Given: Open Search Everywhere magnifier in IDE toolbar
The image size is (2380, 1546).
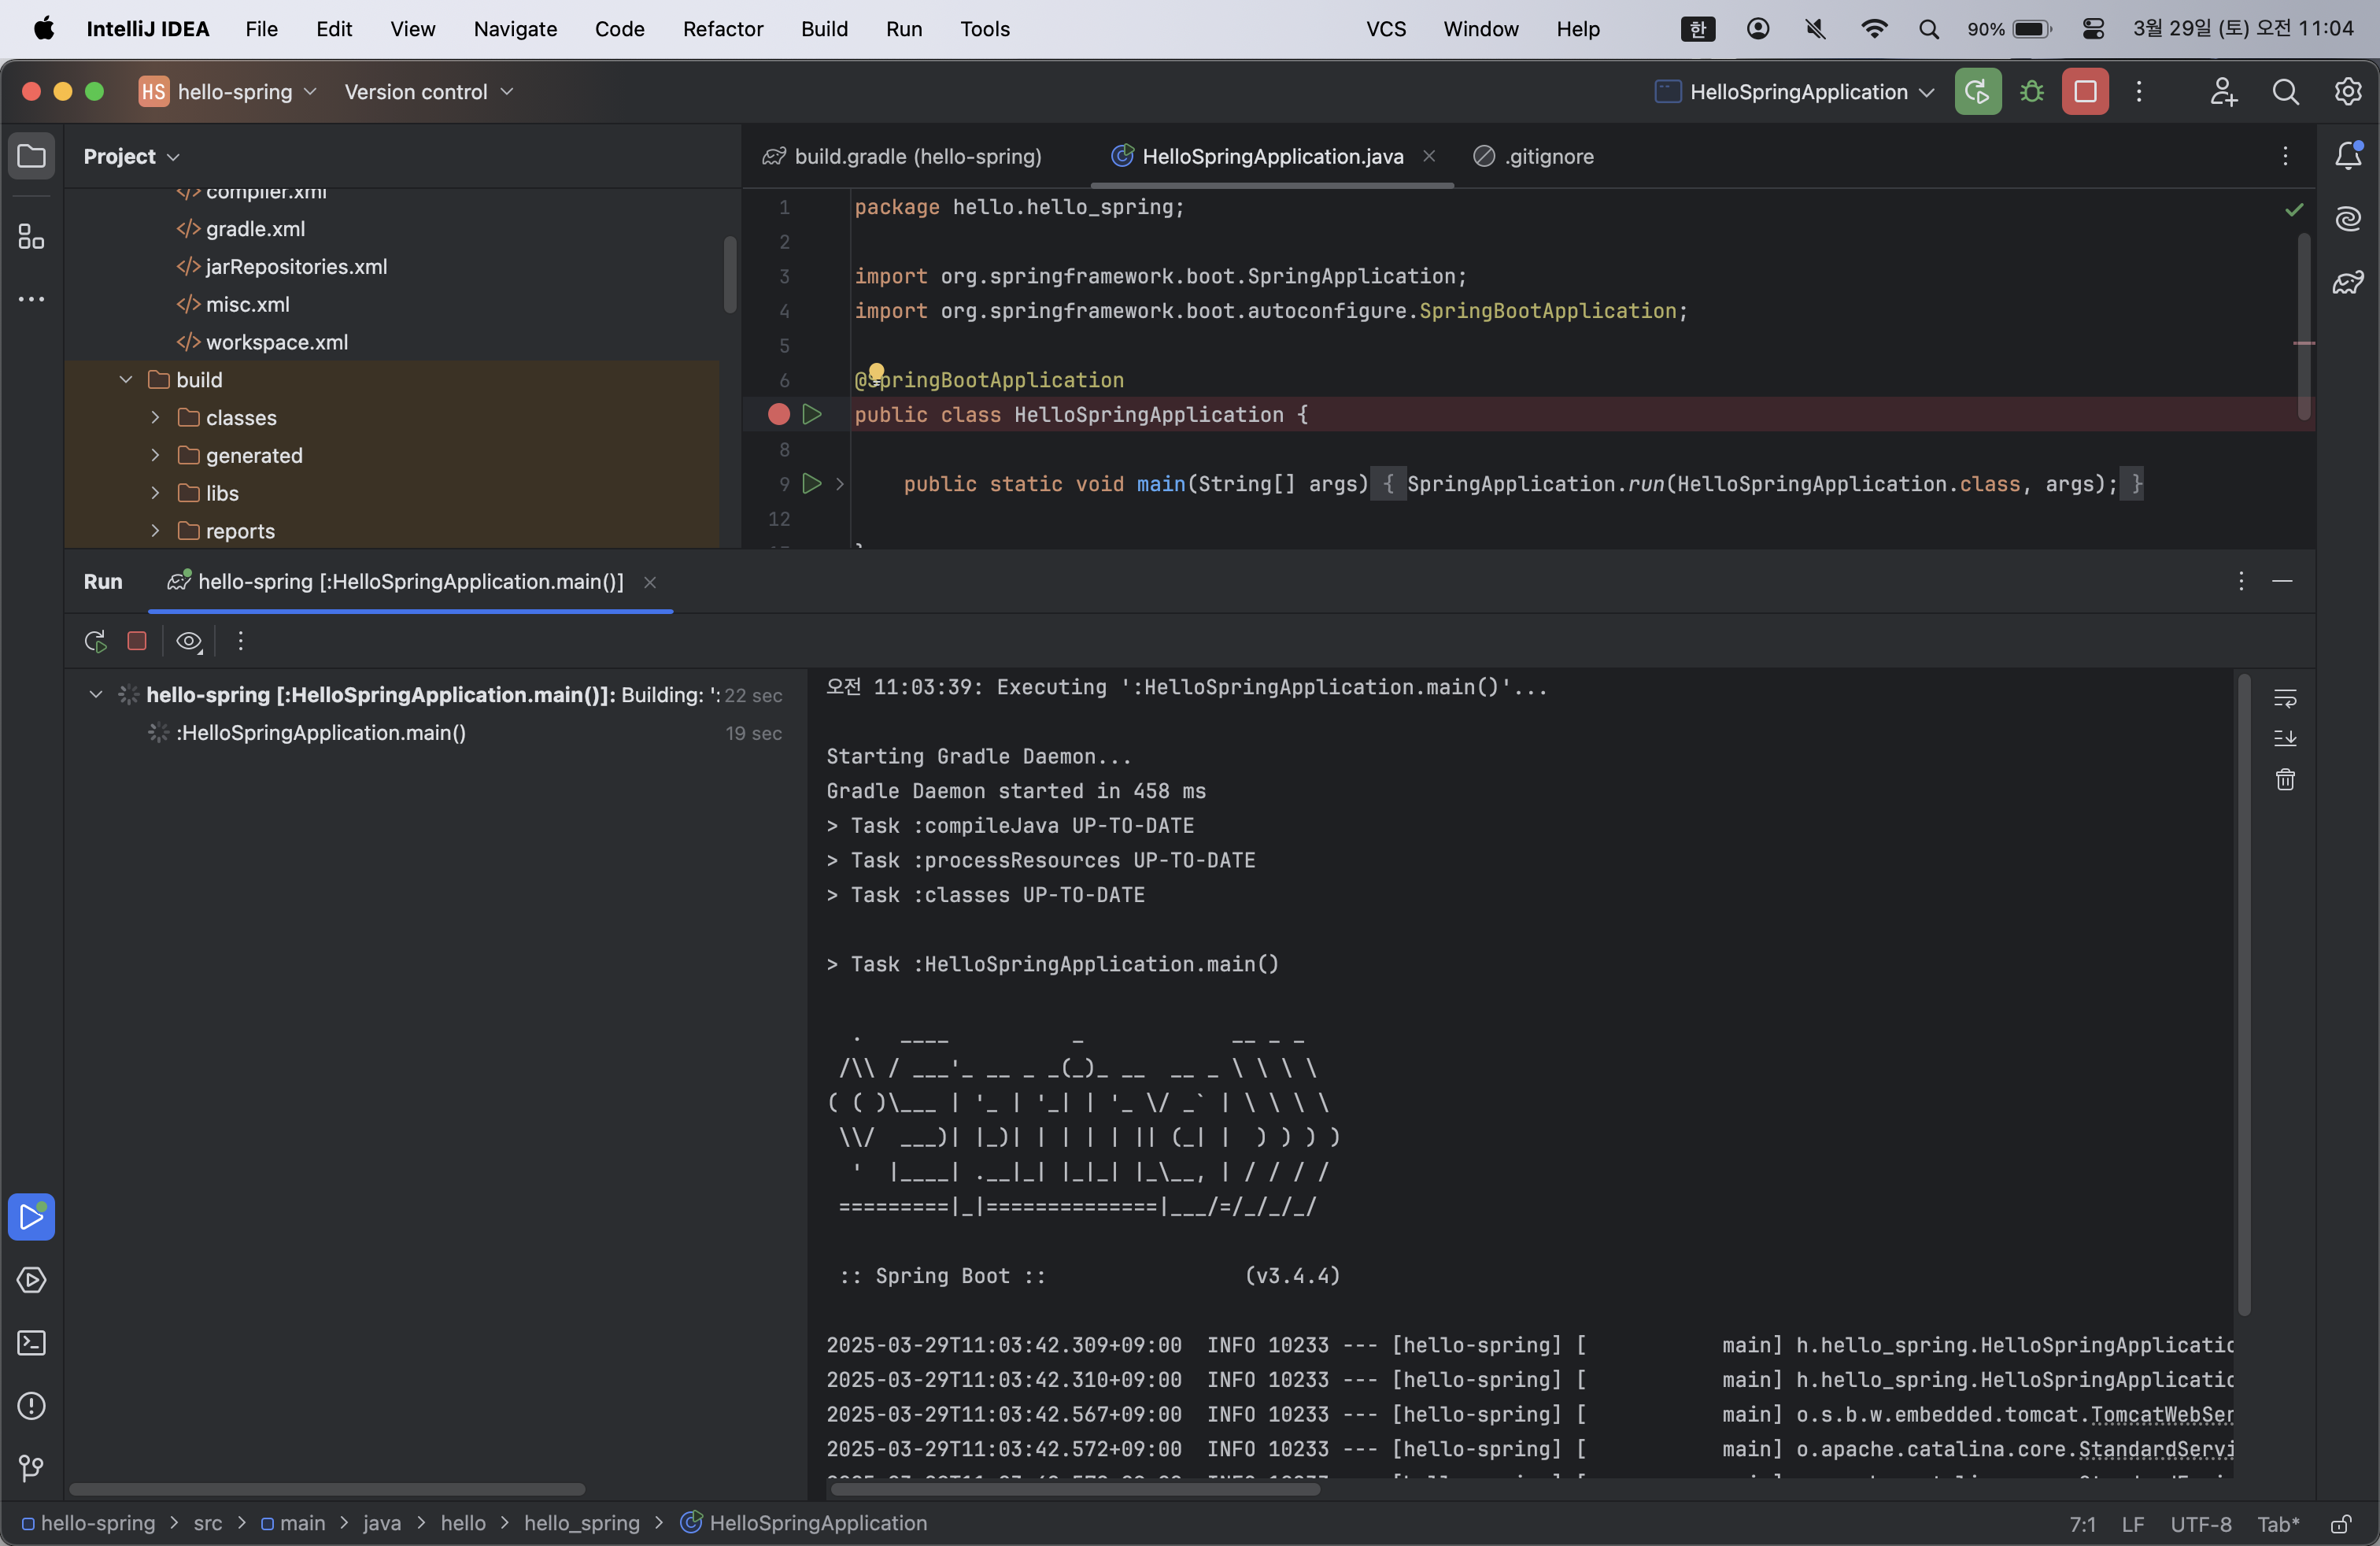Looking at the screenshot, I should click(x=2285, y=92).
